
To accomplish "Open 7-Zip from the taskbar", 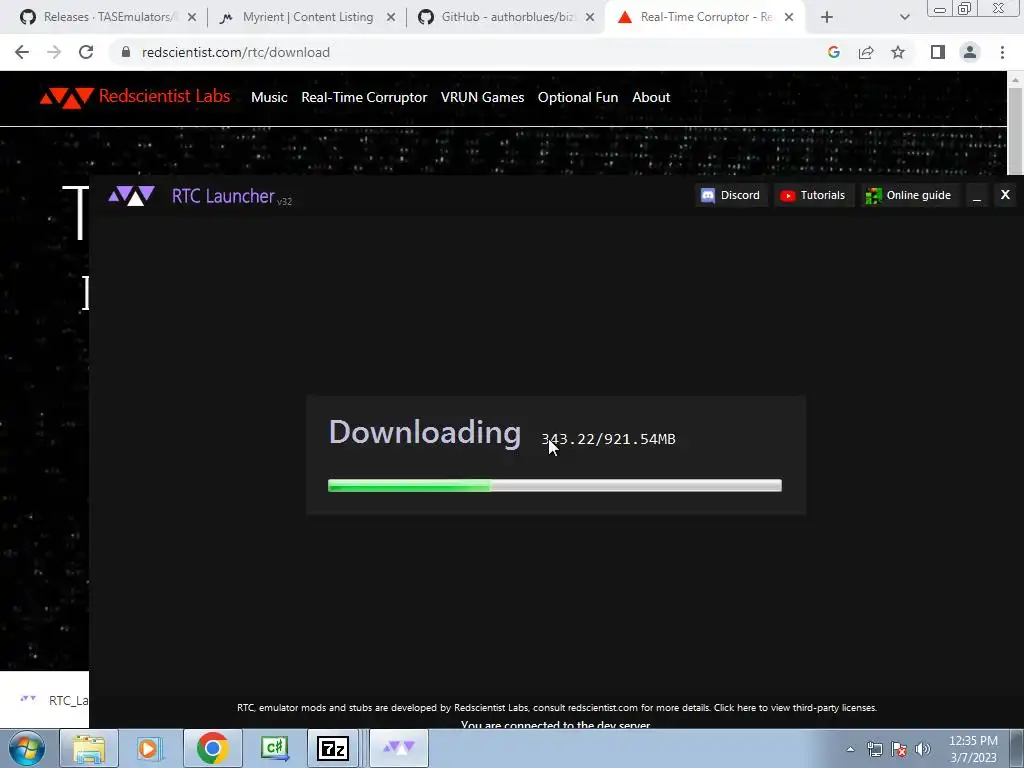I will 333,748.
